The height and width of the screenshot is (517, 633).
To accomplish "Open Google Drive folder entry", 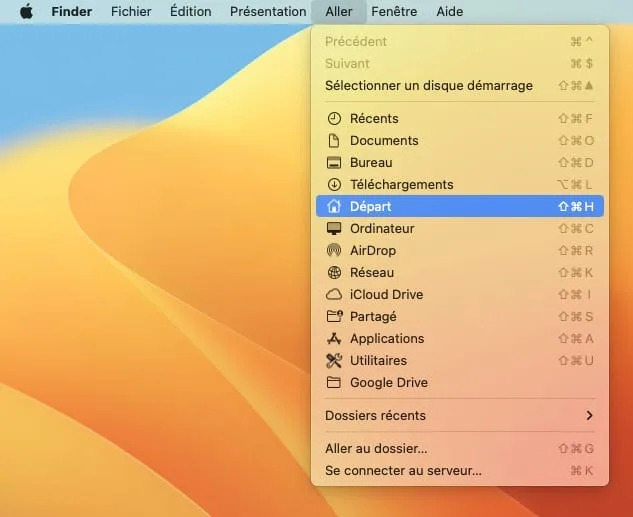I will tap(460, 382).
